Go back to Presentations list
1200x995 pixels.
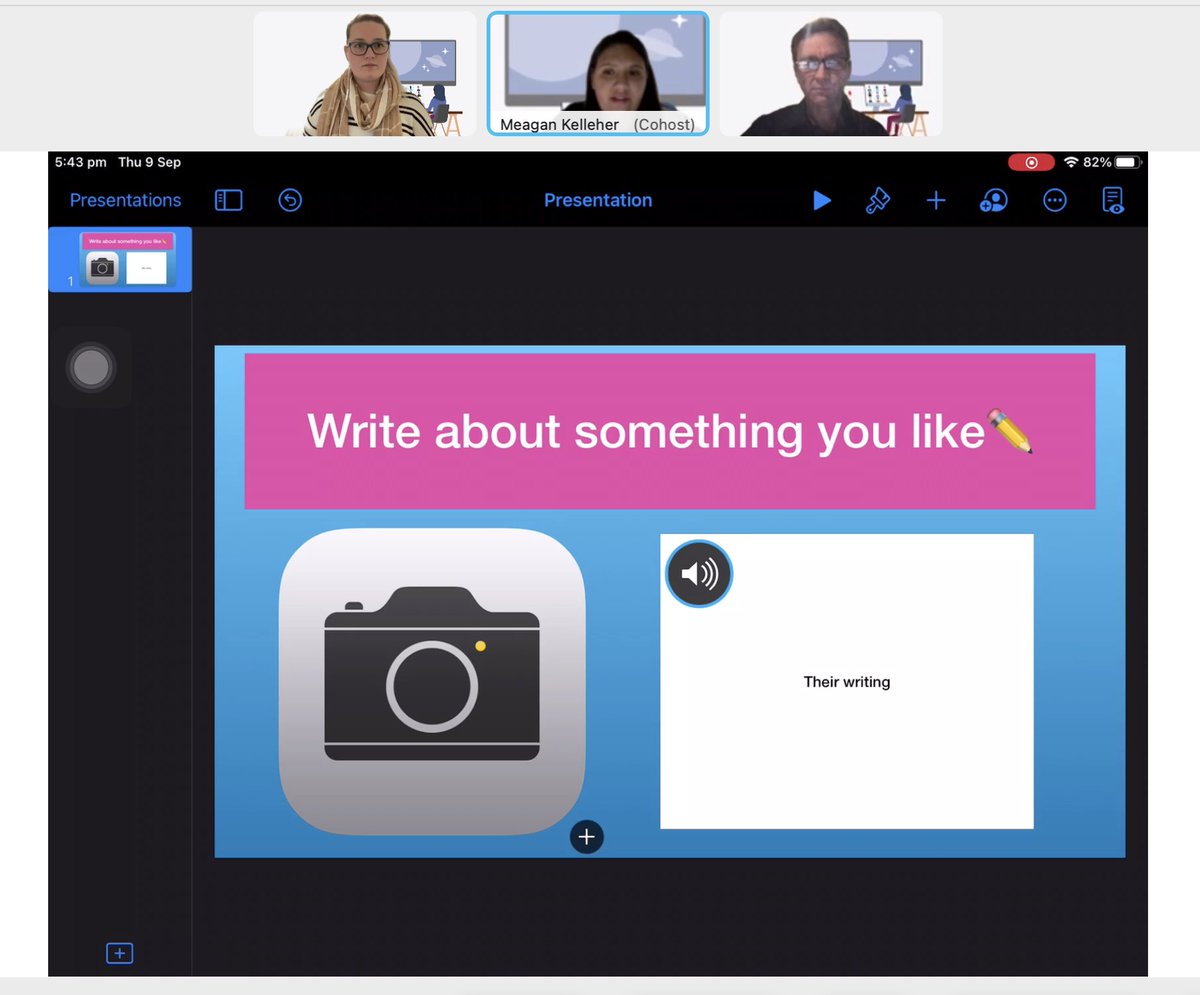[125, 200]
